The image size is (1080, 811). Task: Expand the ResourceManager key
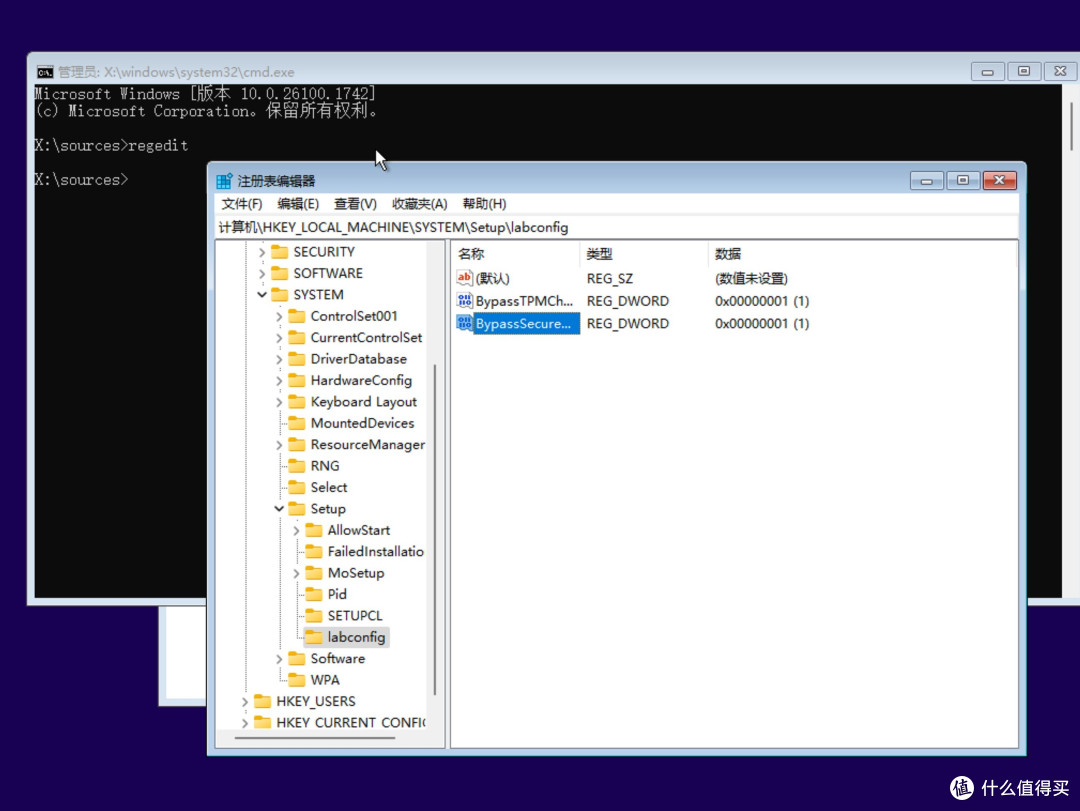pos(279,445)
